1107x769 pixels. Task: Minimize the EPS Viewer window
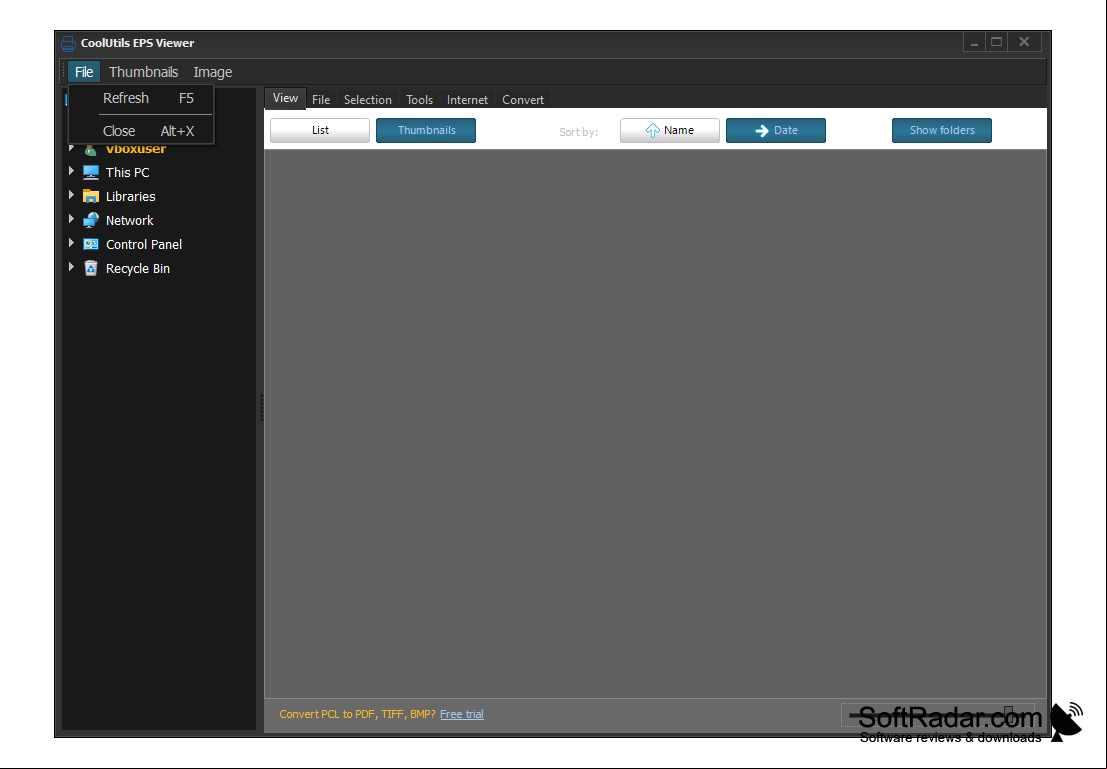click(x=974, y=42)
